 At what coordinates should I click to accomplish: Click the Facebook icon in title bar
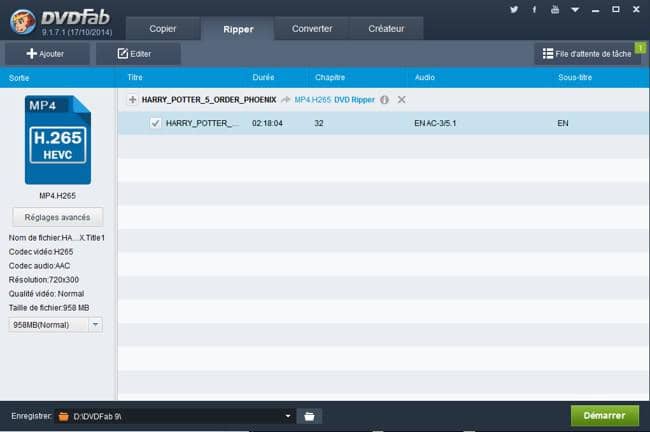(x=534, y=10)
